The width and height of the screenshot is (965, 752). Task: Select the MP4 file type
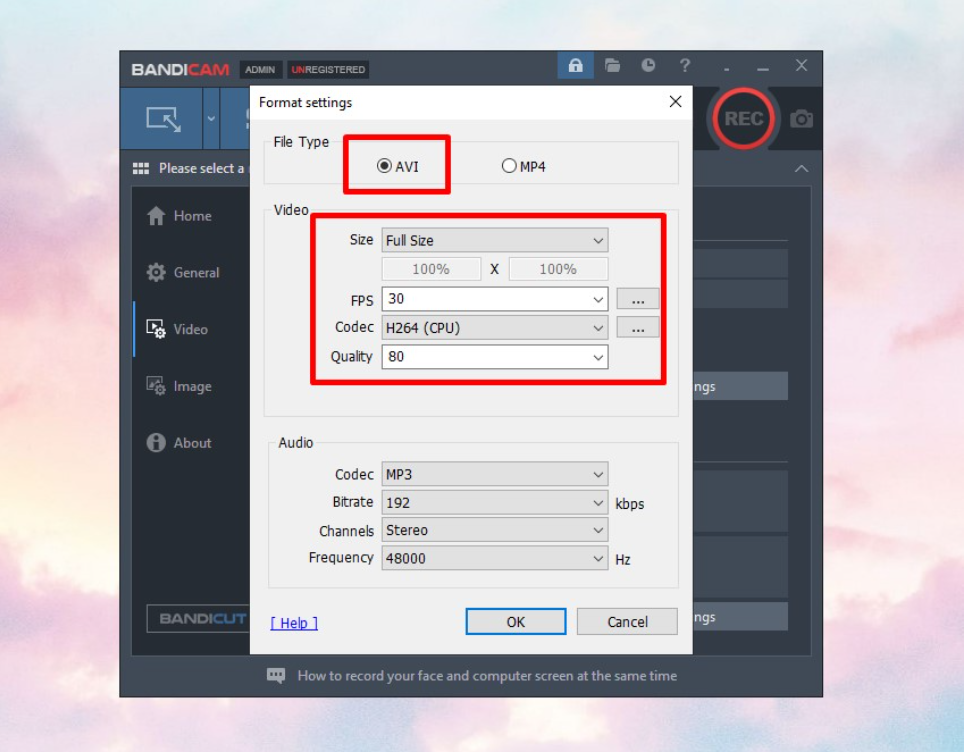524,166
